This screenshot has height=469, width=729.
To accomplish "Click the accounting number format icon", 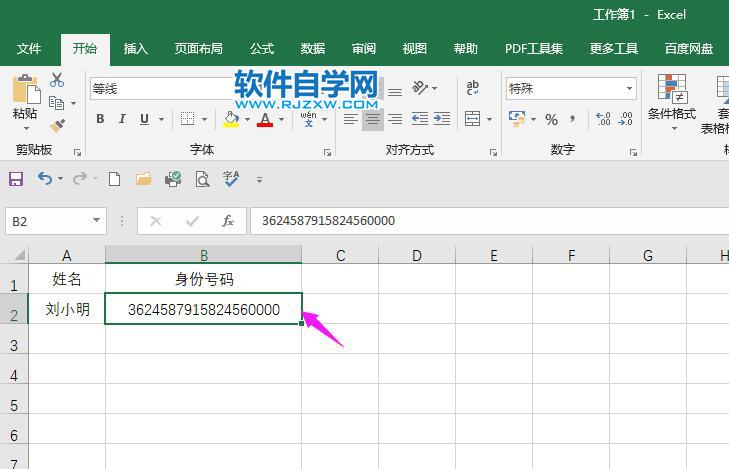I will pos(517,119).
